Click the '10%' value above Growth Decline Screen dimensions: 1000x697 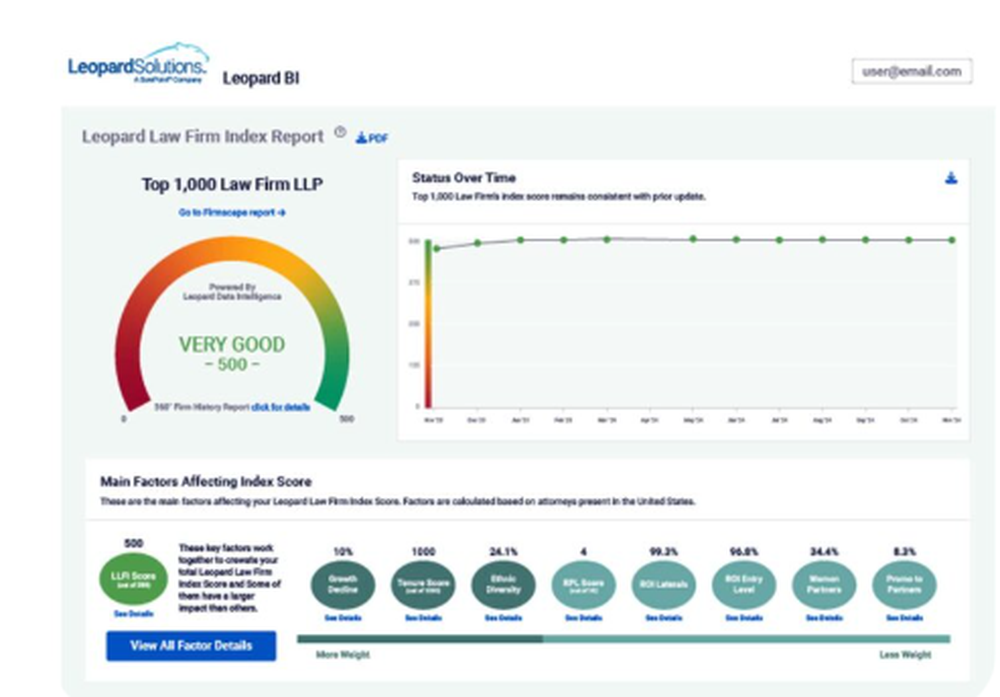[343, 552]
